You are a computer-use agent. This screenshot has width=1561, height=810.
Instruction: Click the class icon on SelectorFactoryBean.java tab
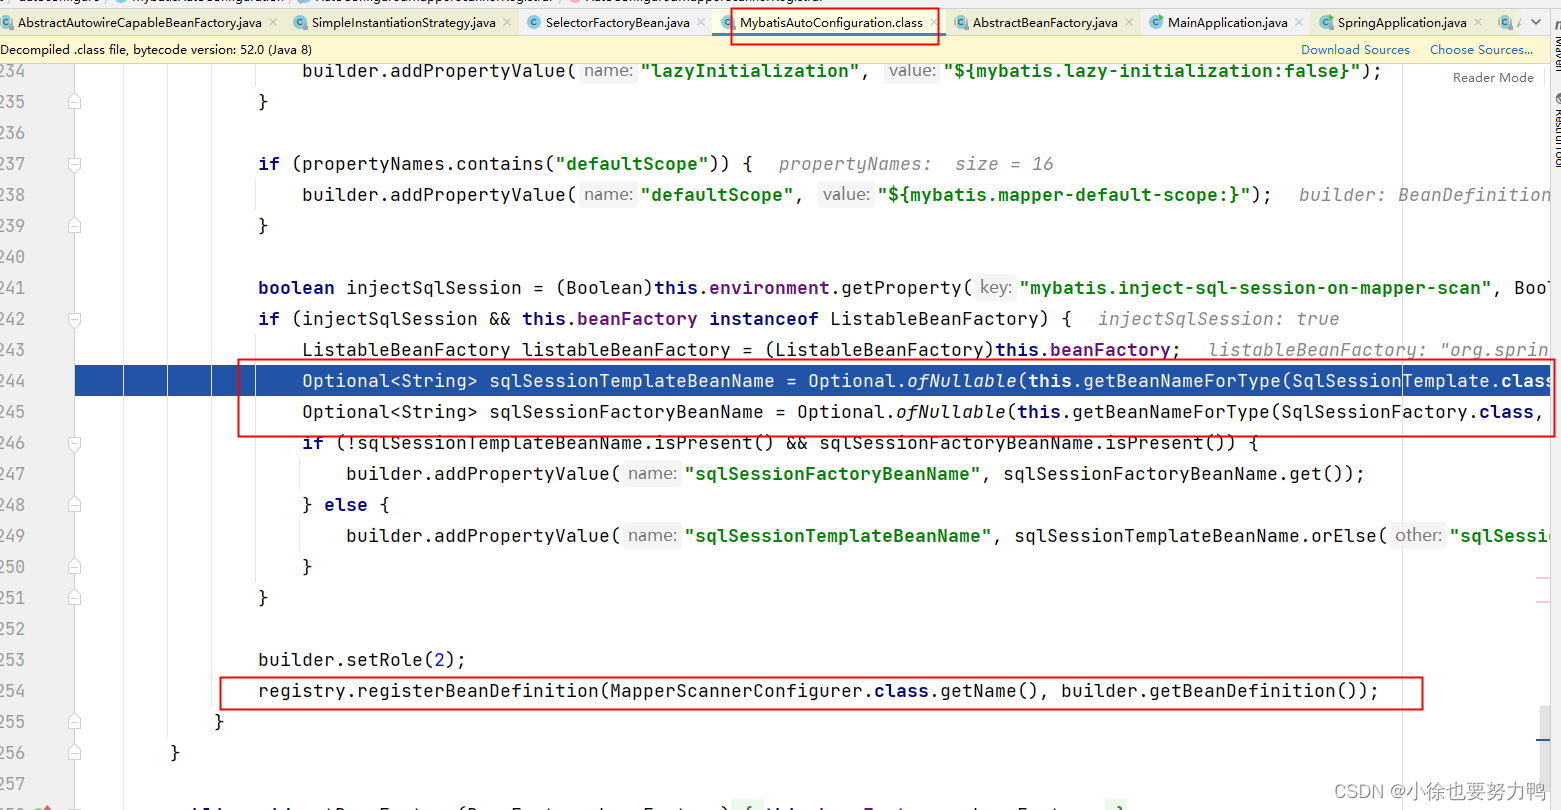tap(534, 22)
